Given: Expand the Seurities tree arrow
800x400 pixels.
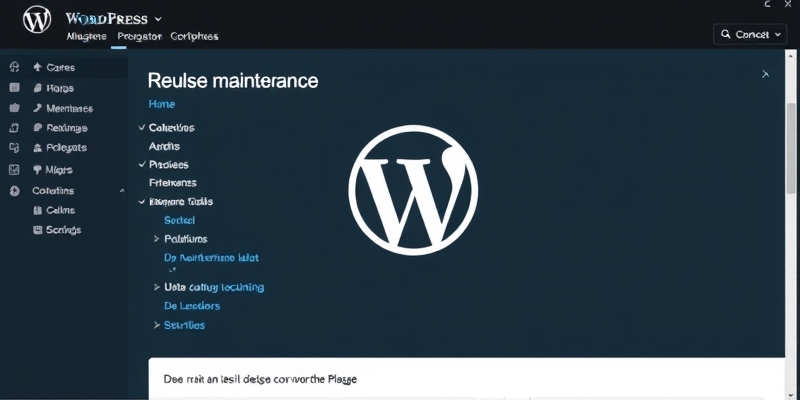Looking at the screenshot, I should click(x=157, y=324).
